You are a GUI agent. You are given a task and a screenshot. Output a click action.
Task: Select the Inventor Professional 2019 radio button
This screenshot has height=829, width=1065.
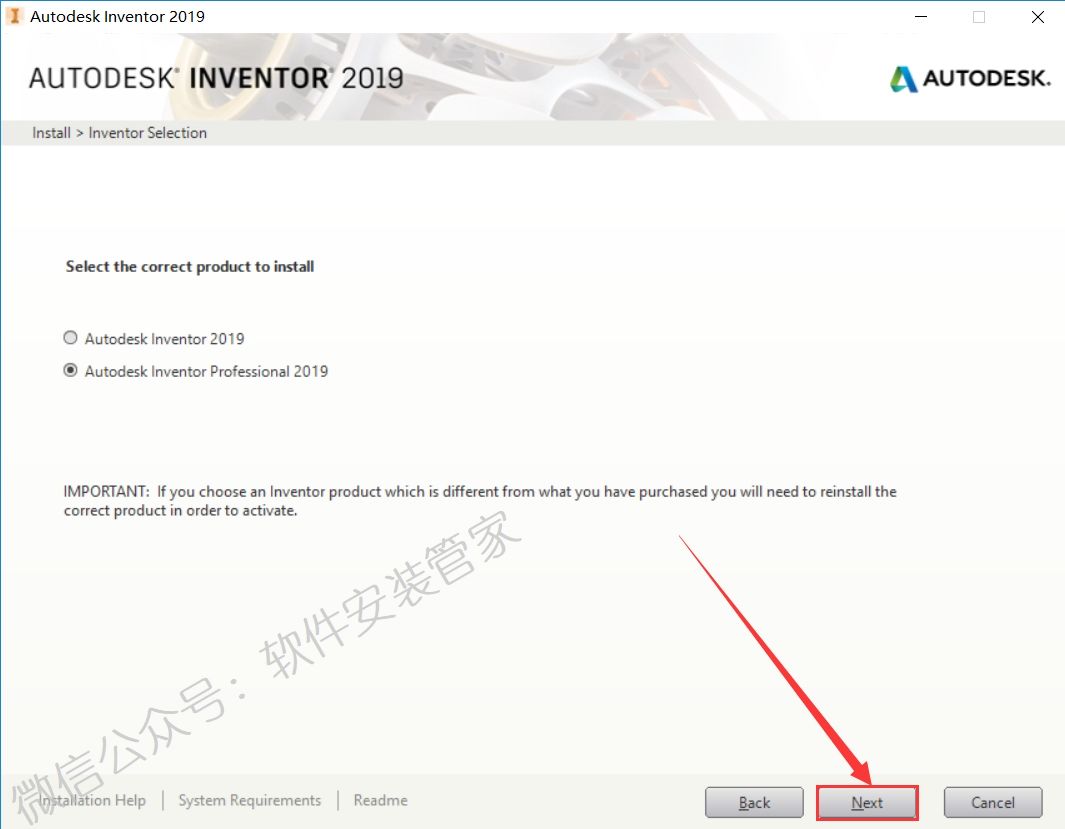pyautogui.click(x=70, y=370)
